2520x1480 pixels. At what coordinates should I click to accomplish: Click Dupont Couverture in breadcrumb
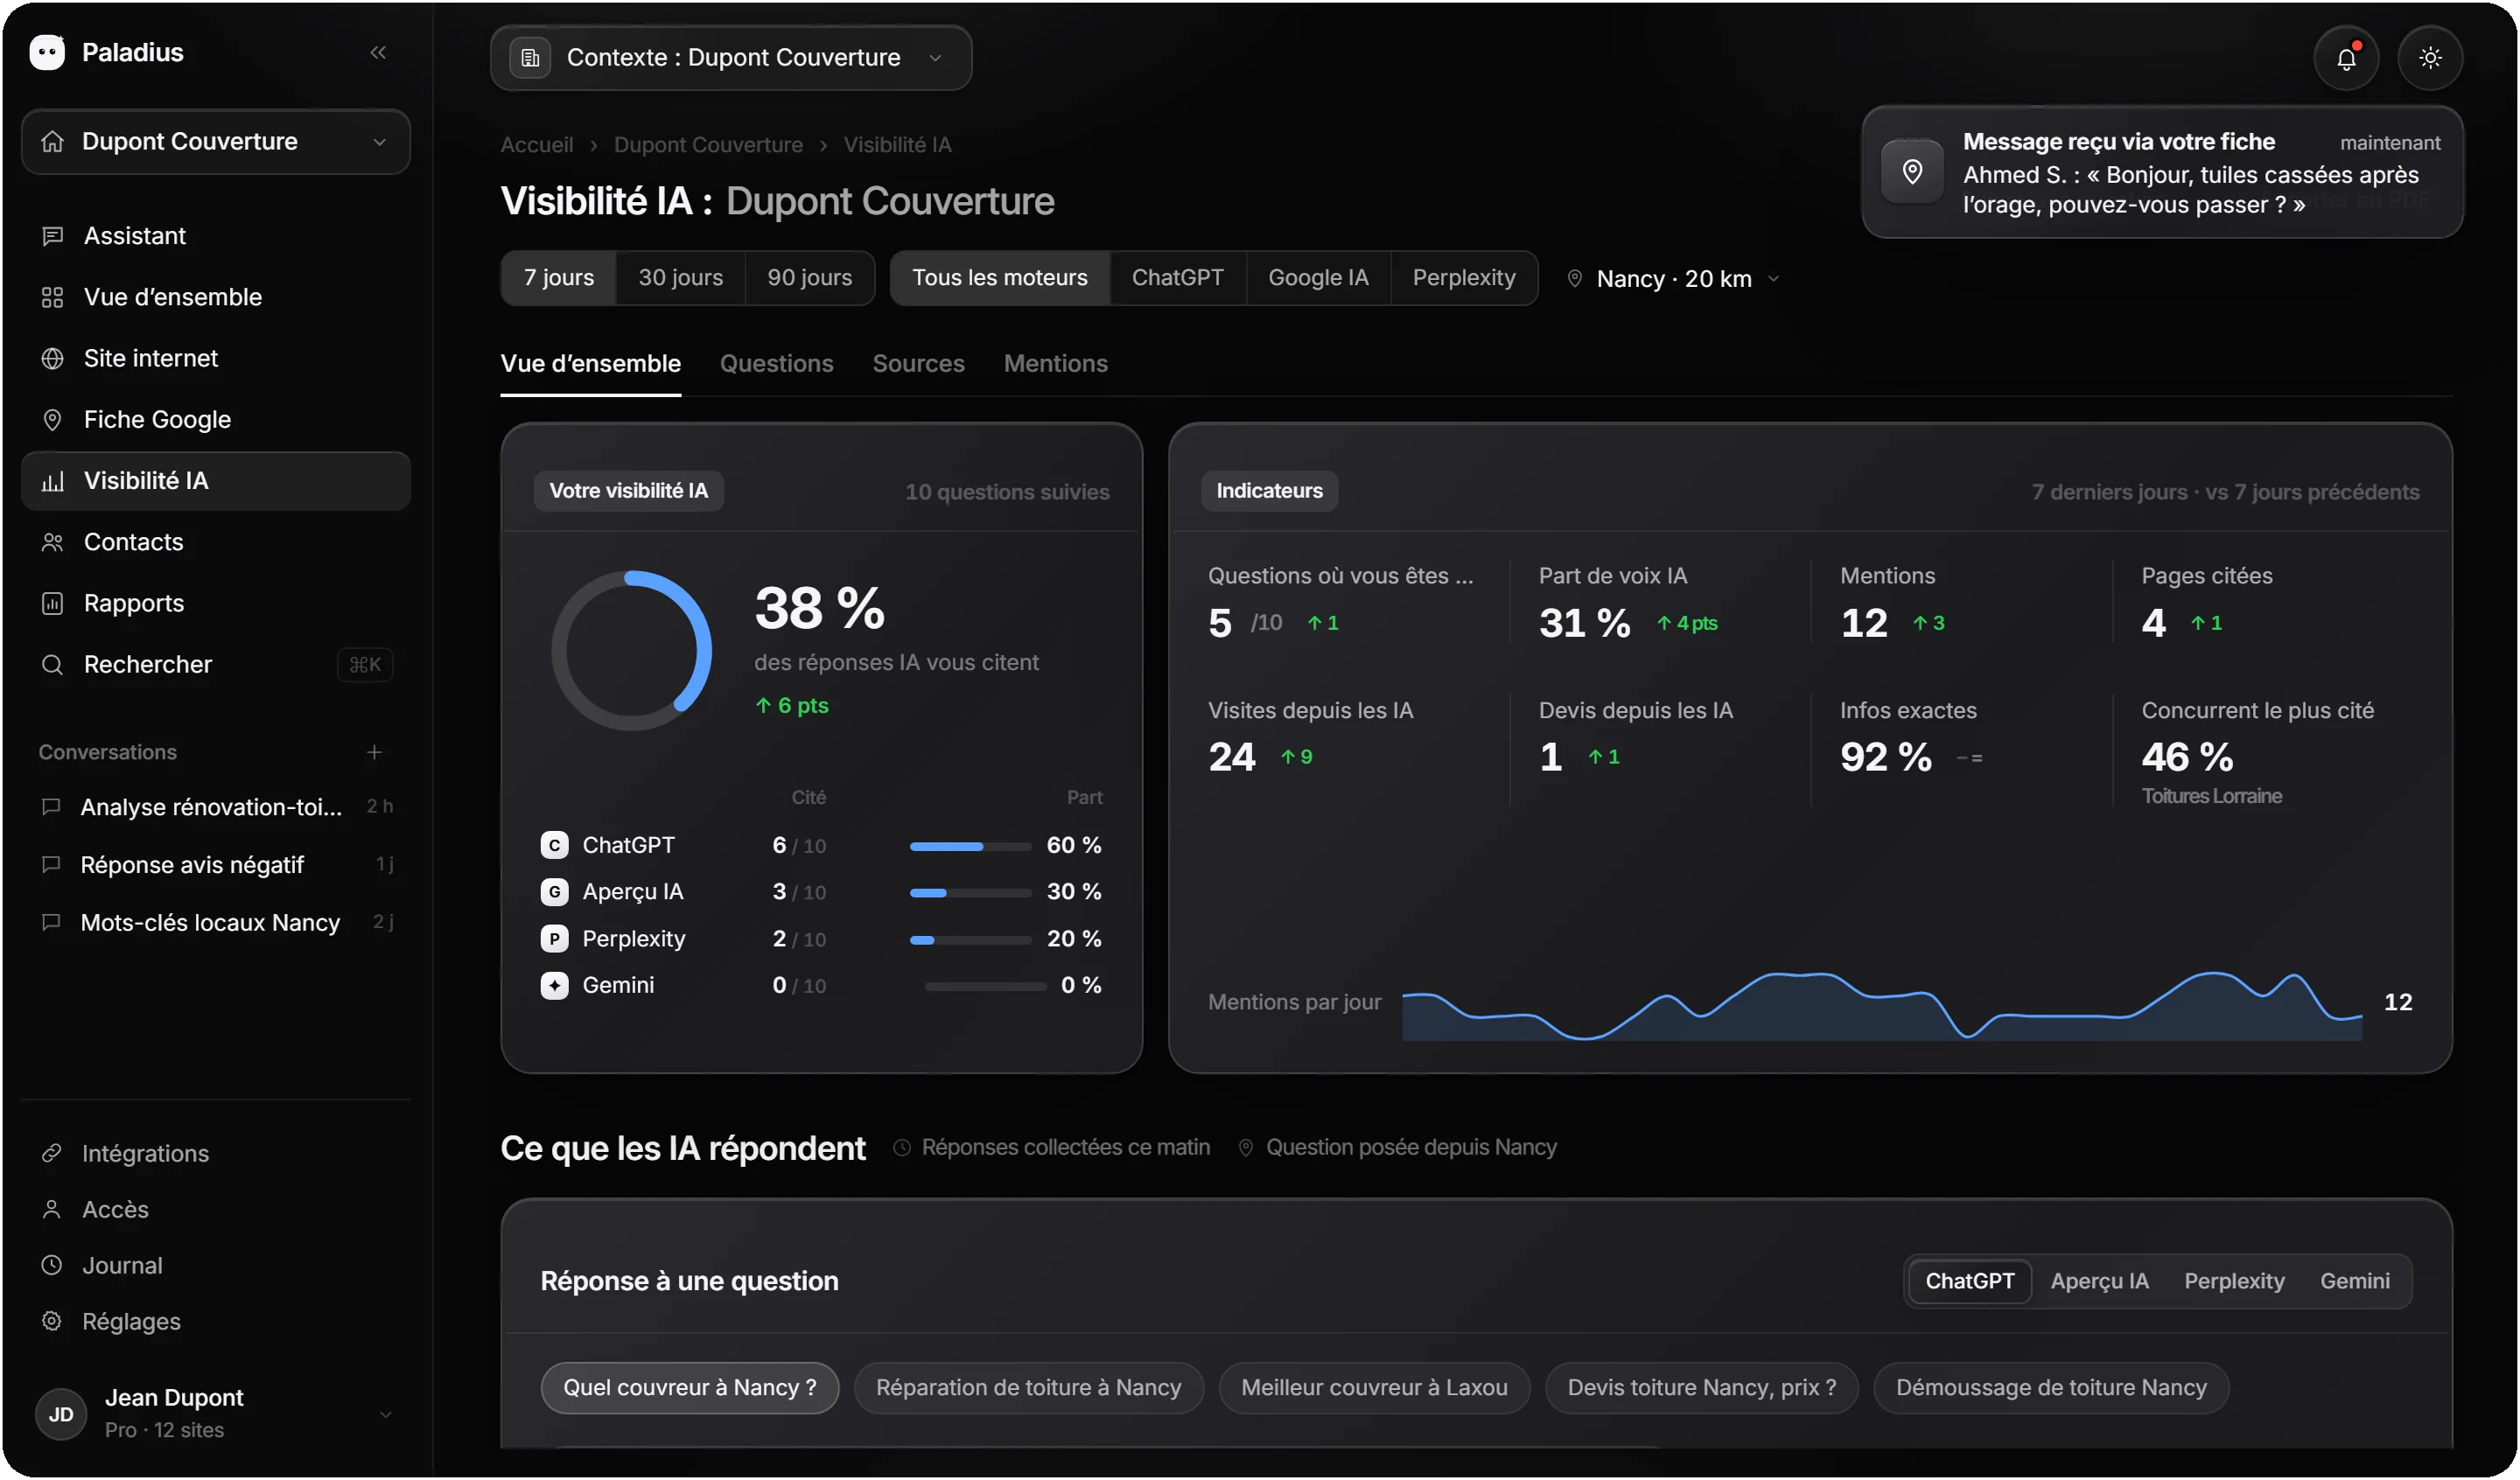(708, 145)
